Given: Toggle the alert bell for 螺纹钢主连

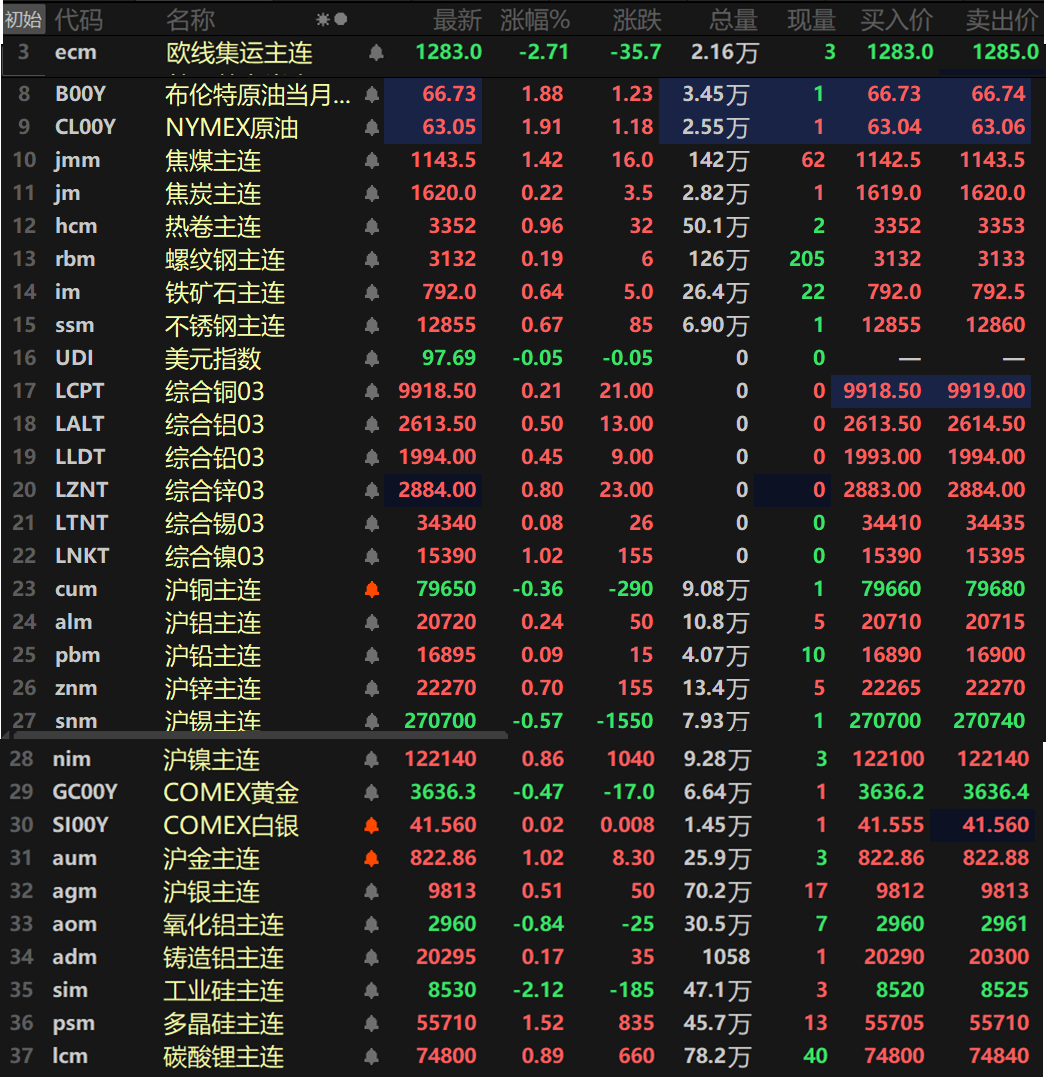Looking at the screenshot, I should click(x=372, y=260).
